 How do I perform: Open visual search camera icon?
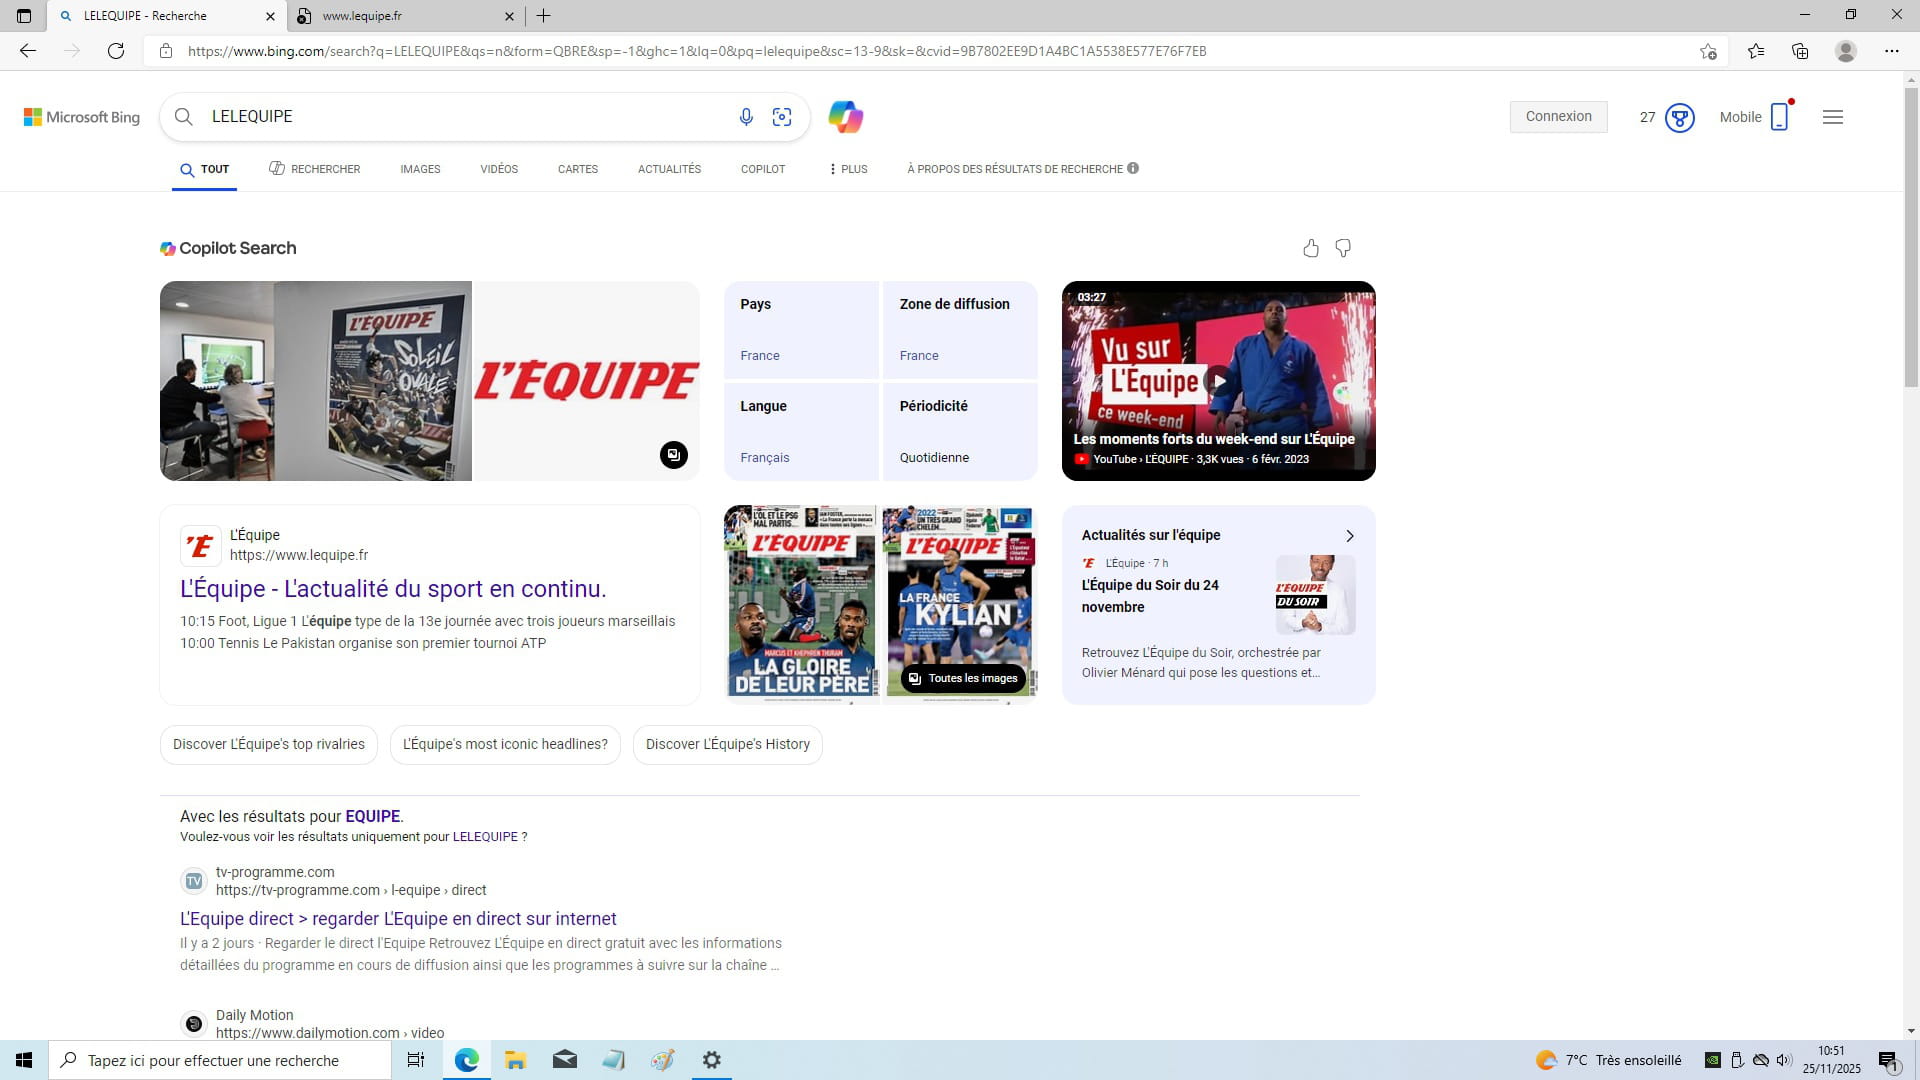pyautogui.click(x=782, y=117)
